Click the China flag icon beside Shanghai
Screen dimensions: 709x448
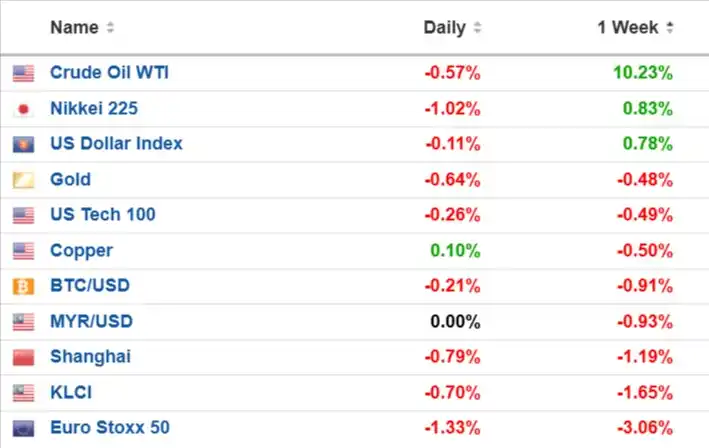coord(23,357)
